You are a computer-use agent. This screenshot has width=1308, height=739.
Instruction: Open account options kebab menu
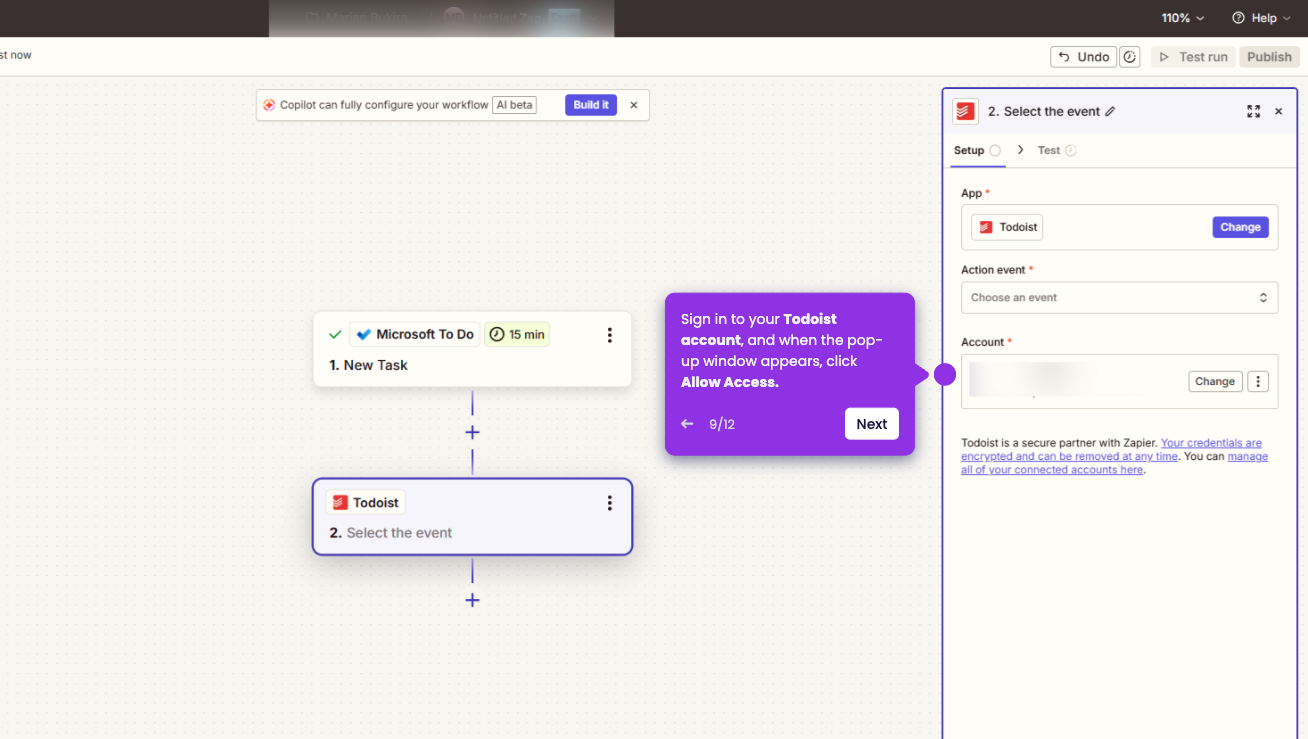coord(1258,381)
